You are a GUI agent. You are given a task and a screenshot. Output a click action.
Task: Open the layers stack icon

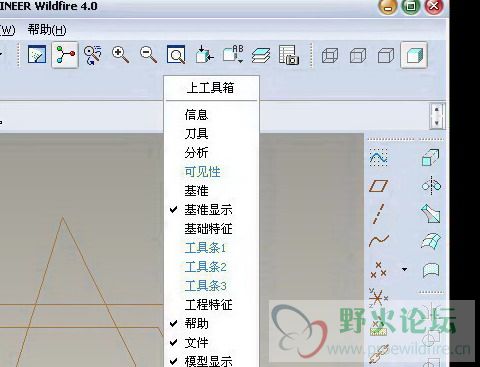pos(261,55)
